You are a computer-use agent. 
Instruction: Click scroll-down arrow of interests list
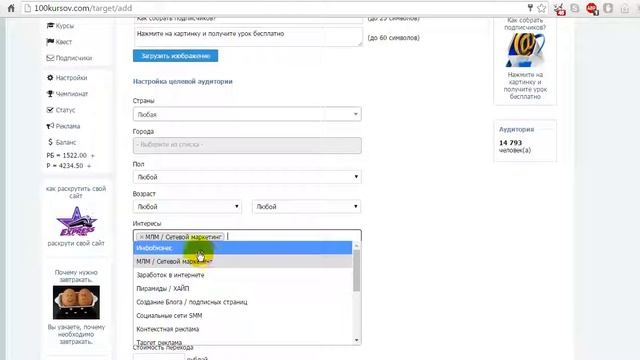click(356, 340)
